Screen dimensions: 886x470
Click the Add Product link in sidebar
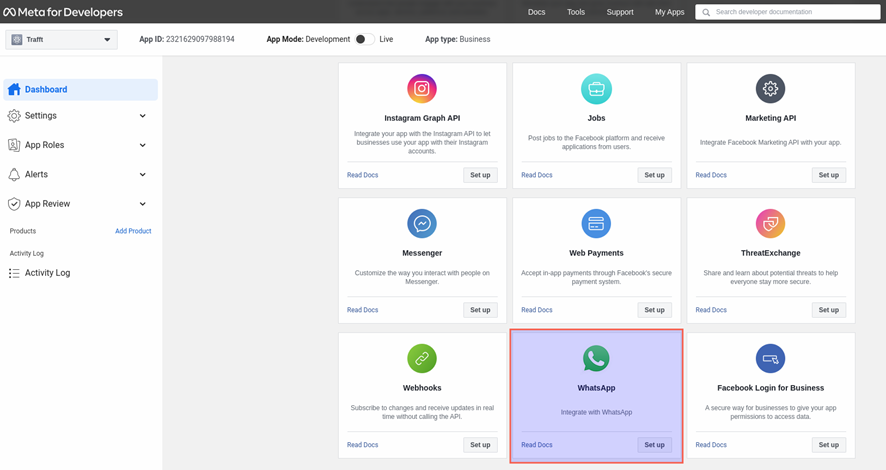click(133, 231)
